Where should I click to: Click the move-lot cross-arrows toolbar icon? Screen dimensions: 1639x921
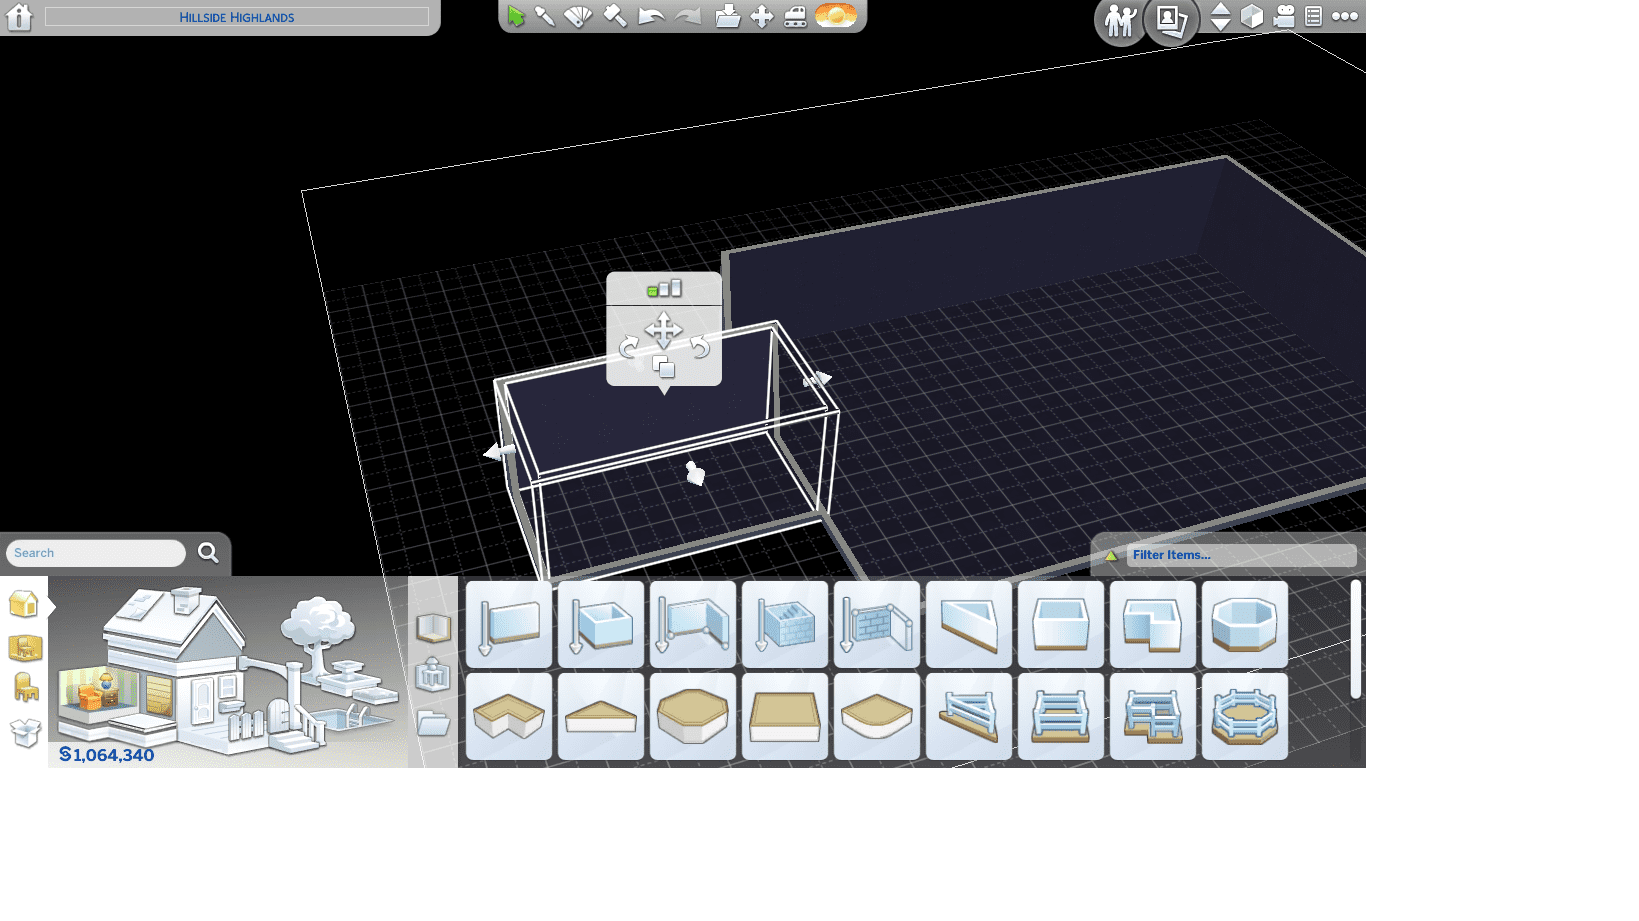point(762,17)
